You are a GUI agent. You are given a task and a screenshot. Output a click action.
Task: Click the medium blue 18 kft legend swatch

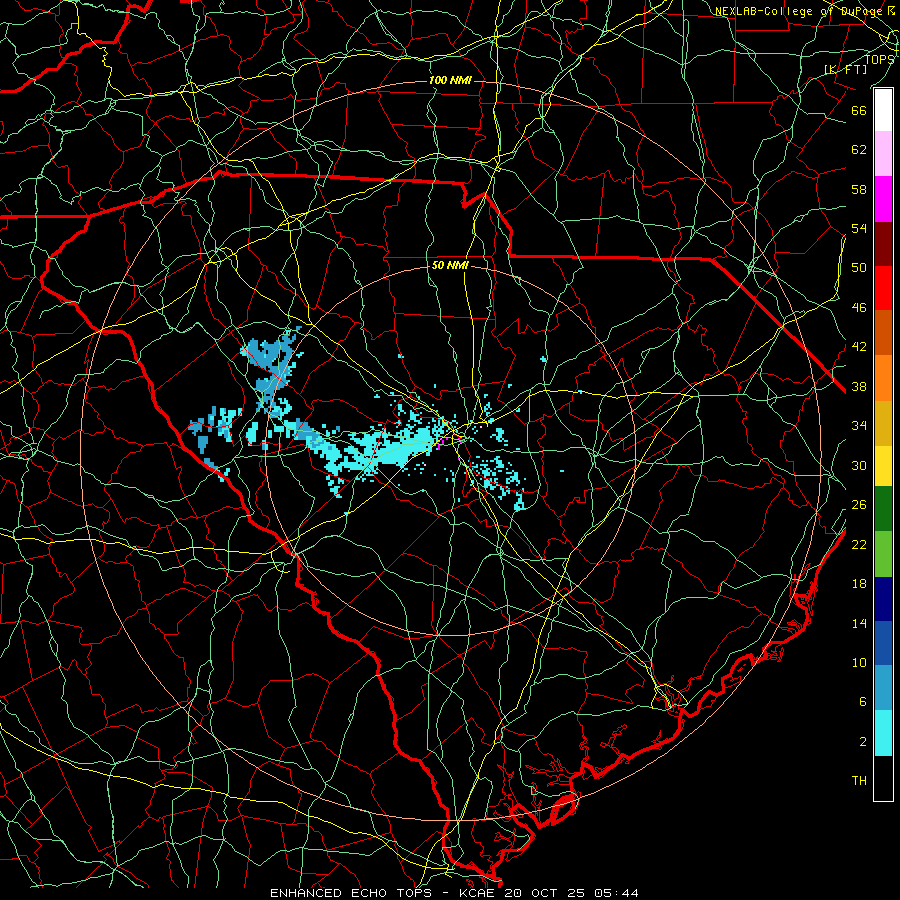pos(883,643)
